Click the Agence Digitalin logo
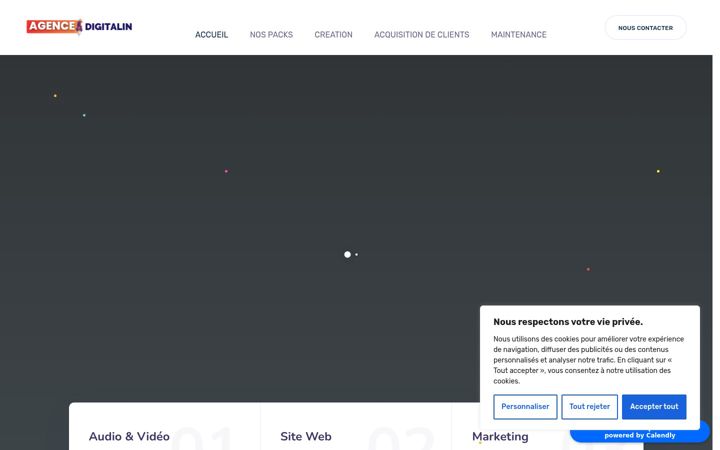This screenshot has height=450, width=720. [79, 27]
